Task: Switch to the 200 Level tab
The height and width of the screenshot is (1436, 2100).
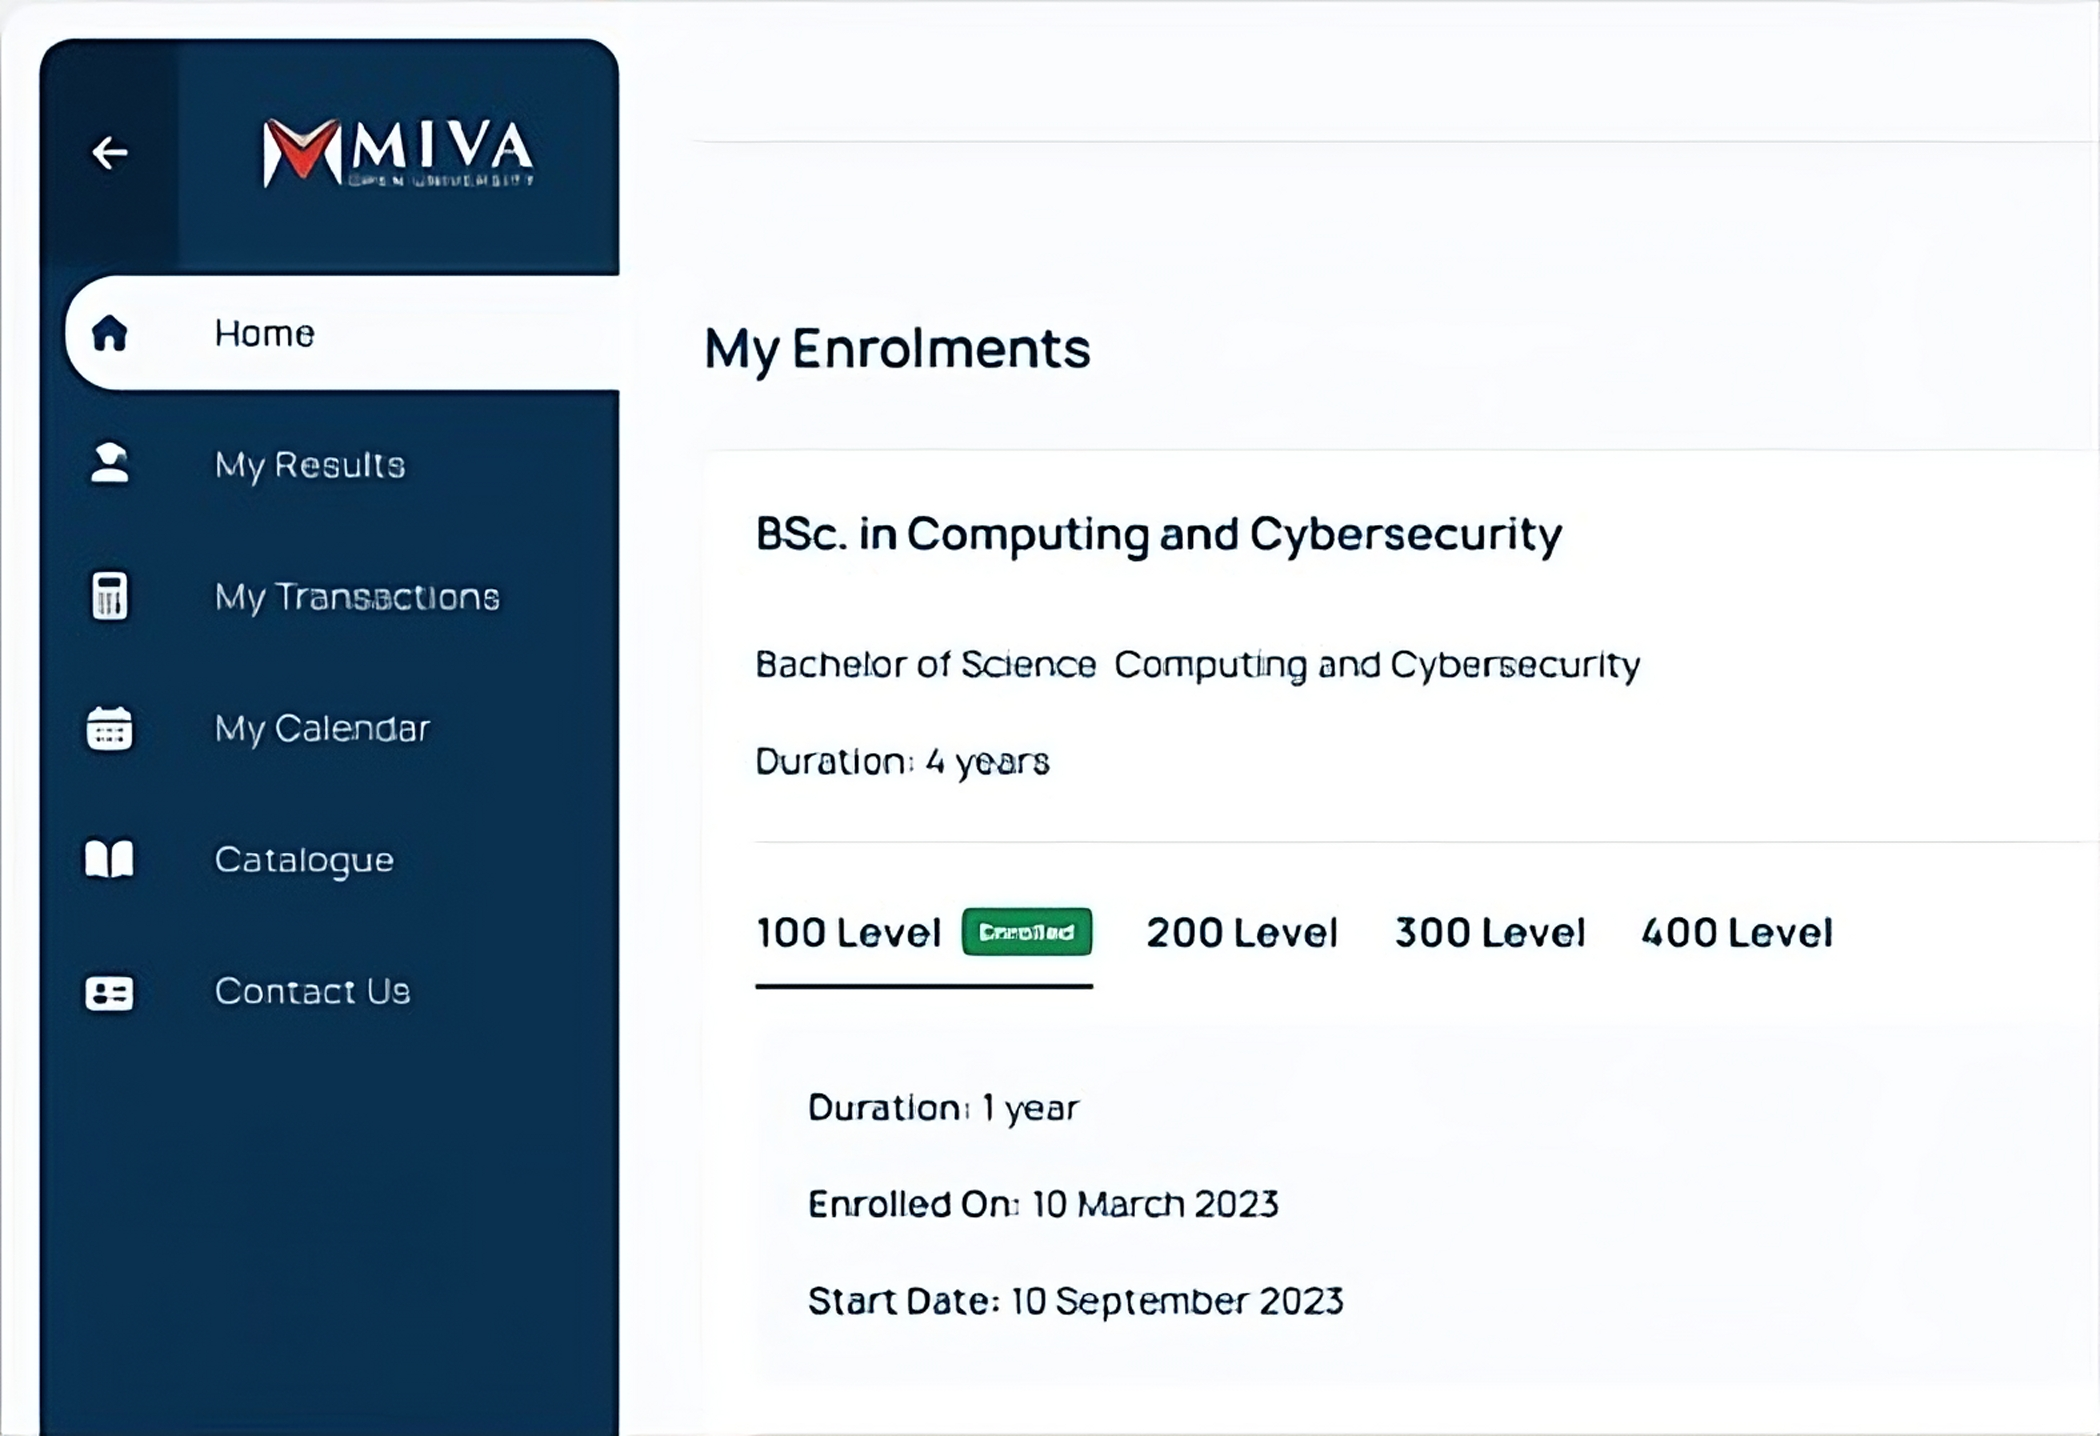Action: (1241, 933)
